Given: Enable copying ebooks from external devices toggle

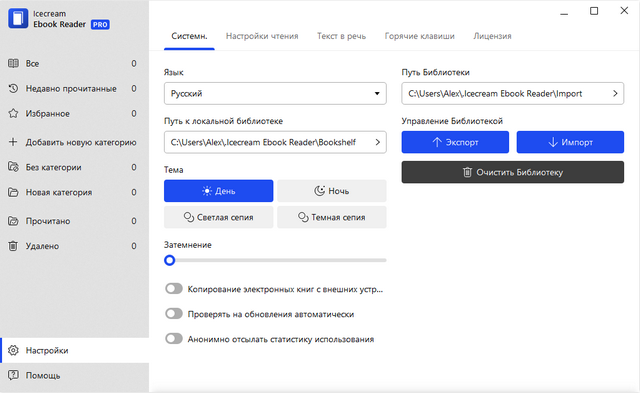Looking at the screenshot, I should pyautogui.click(x=174, y=289).
